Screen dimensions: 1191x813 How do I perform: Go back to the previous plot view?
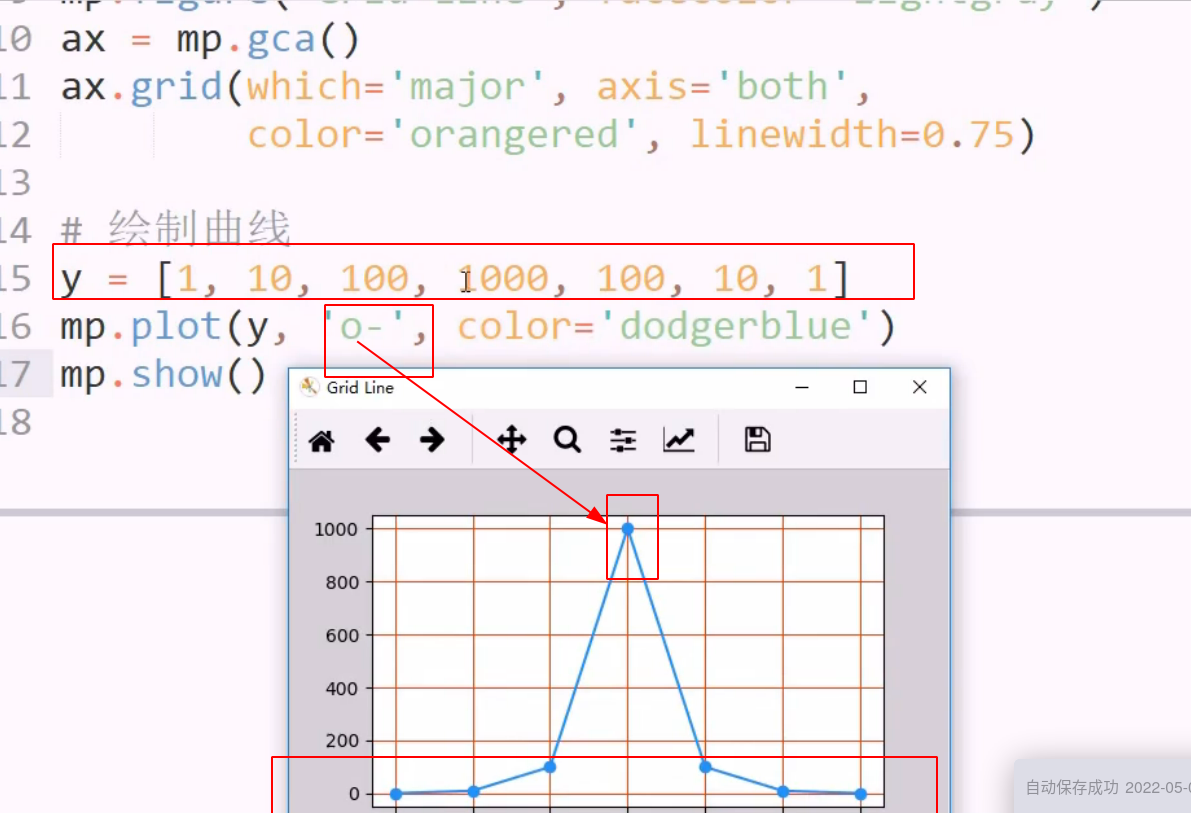[377, 440]
